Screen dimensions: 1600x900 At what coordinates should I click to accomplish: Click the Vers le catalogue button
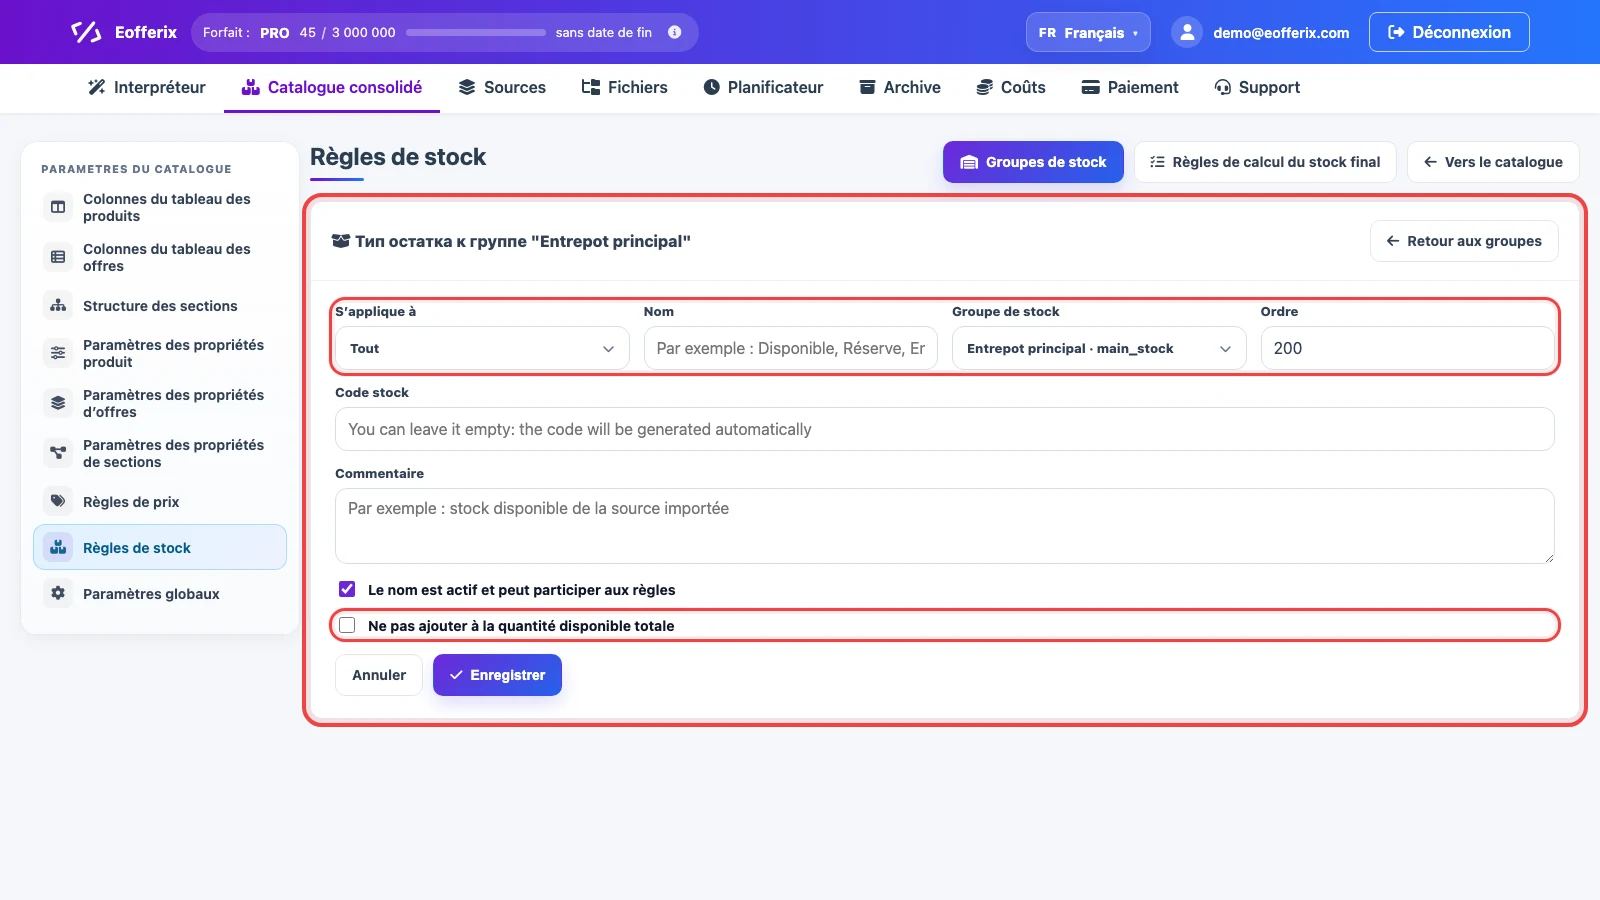tap(1493, 162)
